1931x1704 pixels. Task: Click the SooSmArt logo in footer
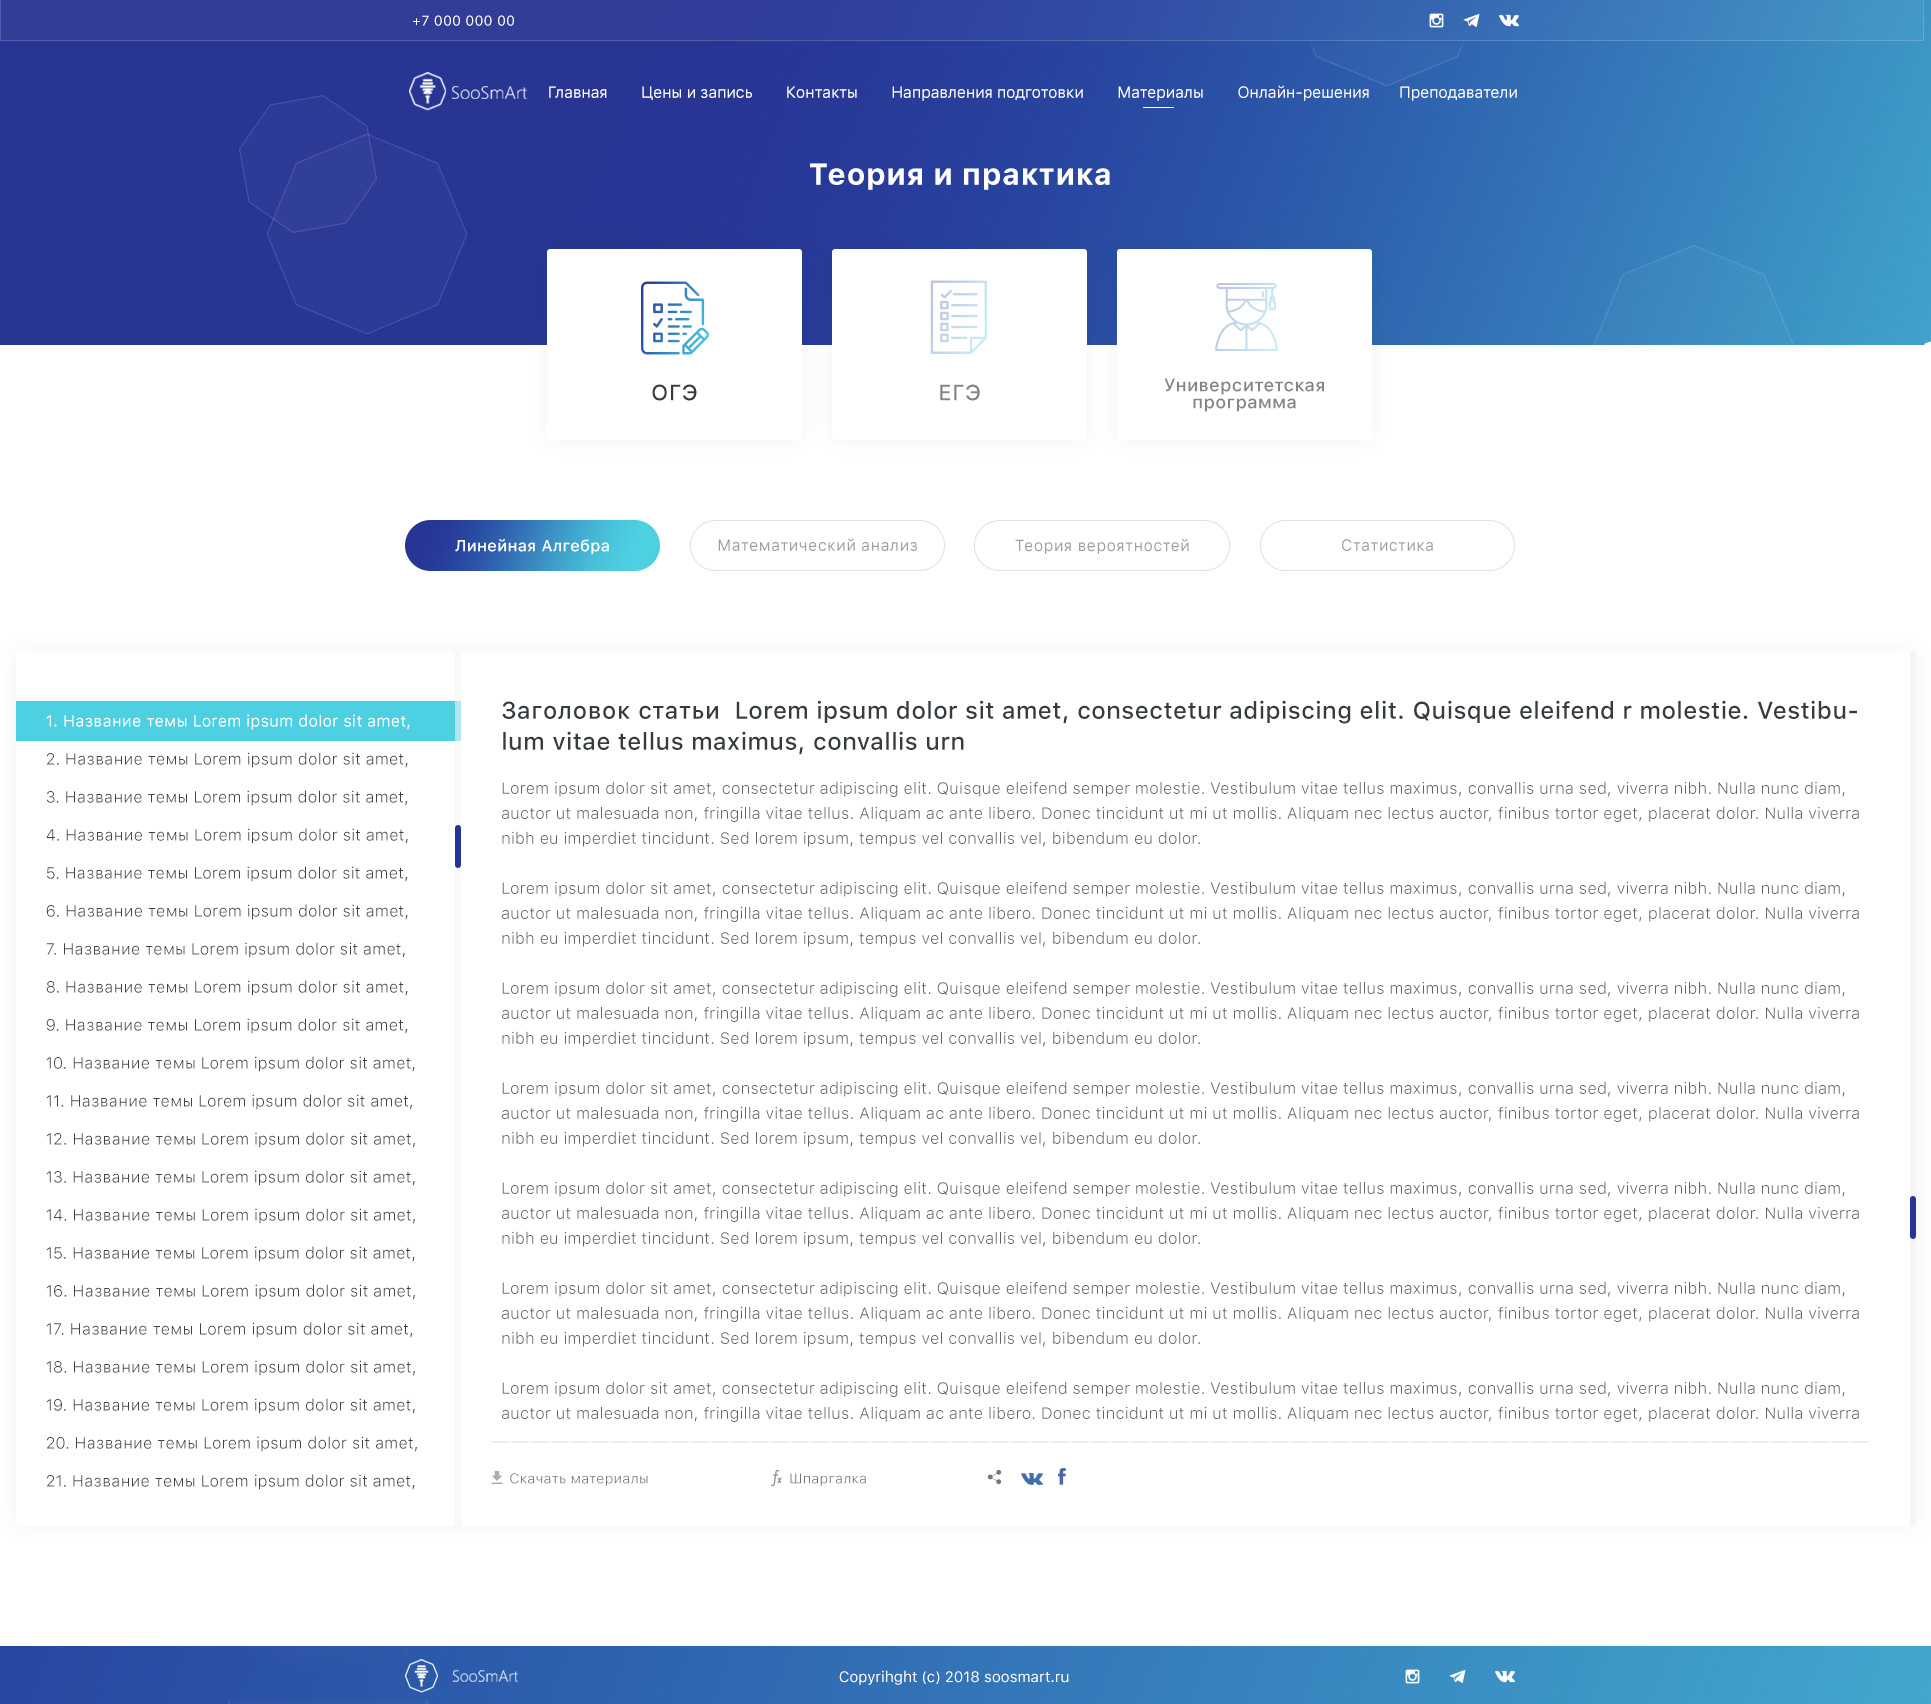click(x=462, y=1676)
